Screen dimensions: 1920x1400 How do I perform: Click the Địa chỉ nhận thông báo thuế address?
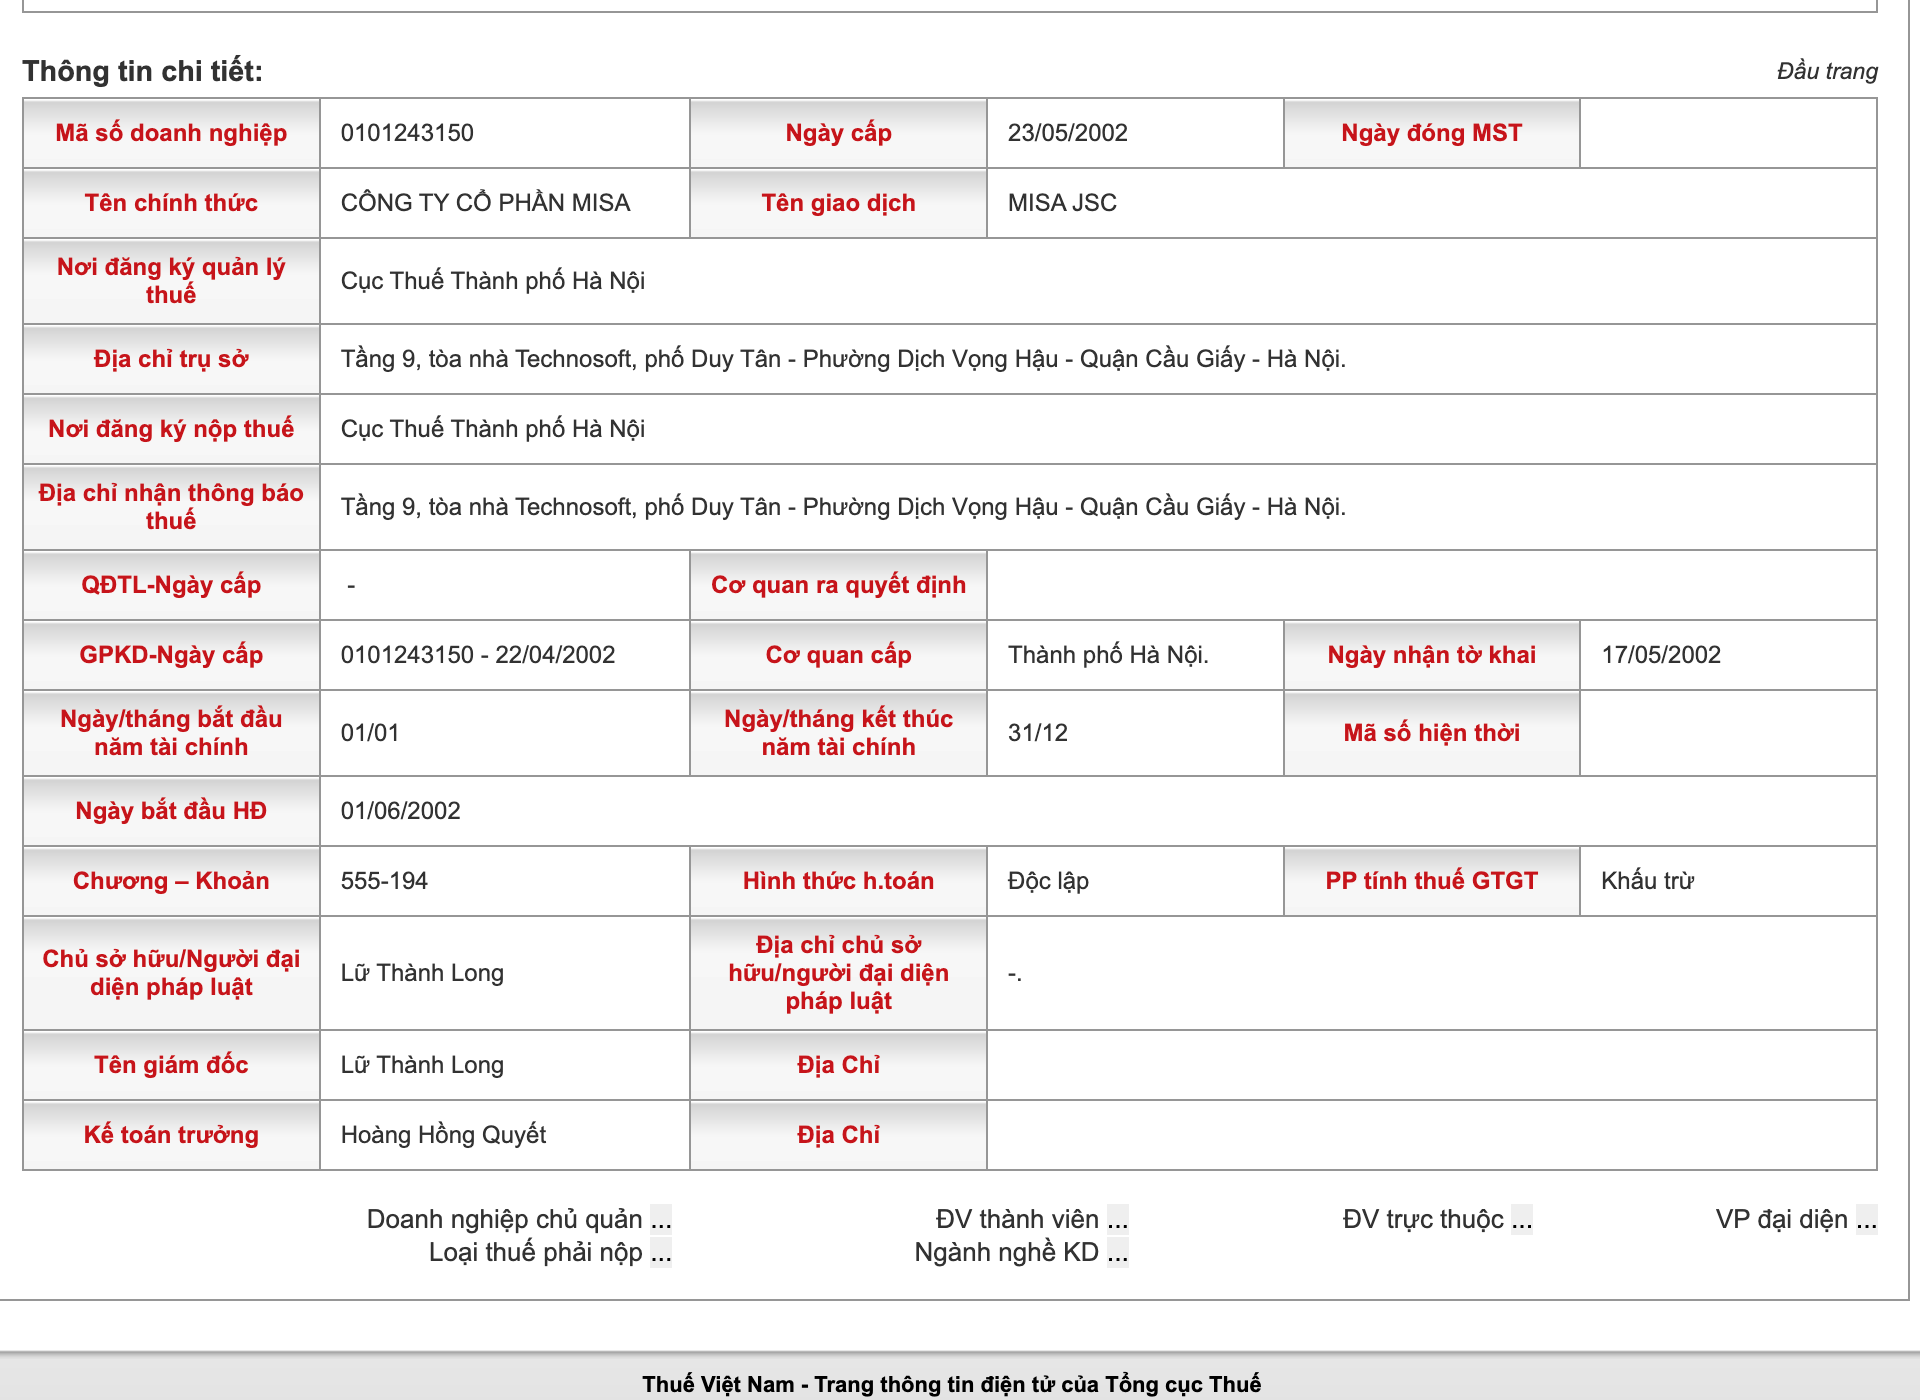(x=843, y=507)
